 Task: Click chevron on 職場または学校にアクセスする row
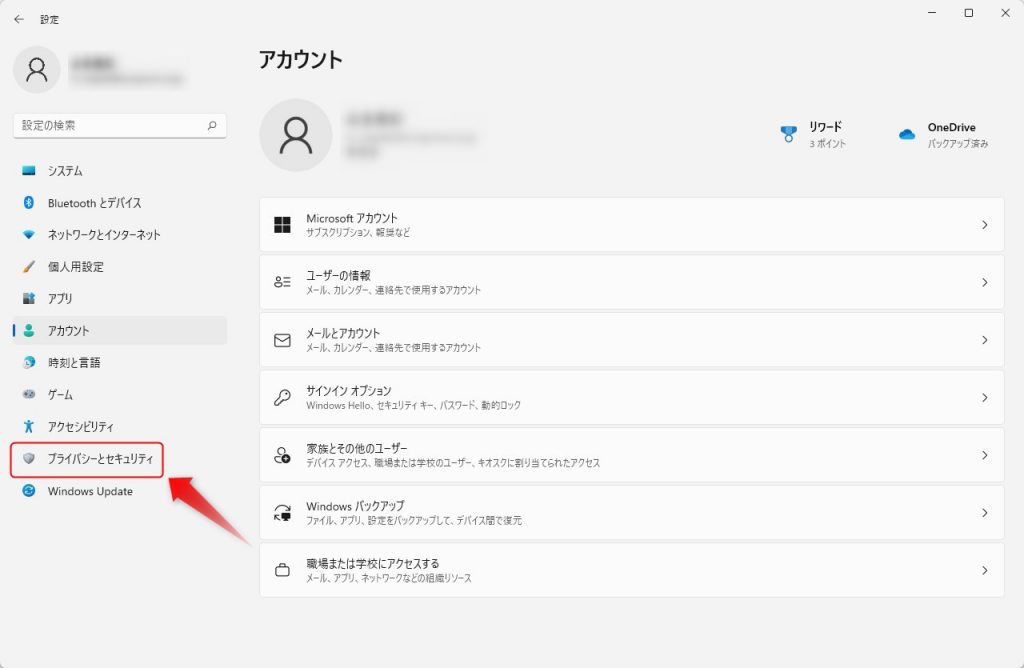(984, 570)
